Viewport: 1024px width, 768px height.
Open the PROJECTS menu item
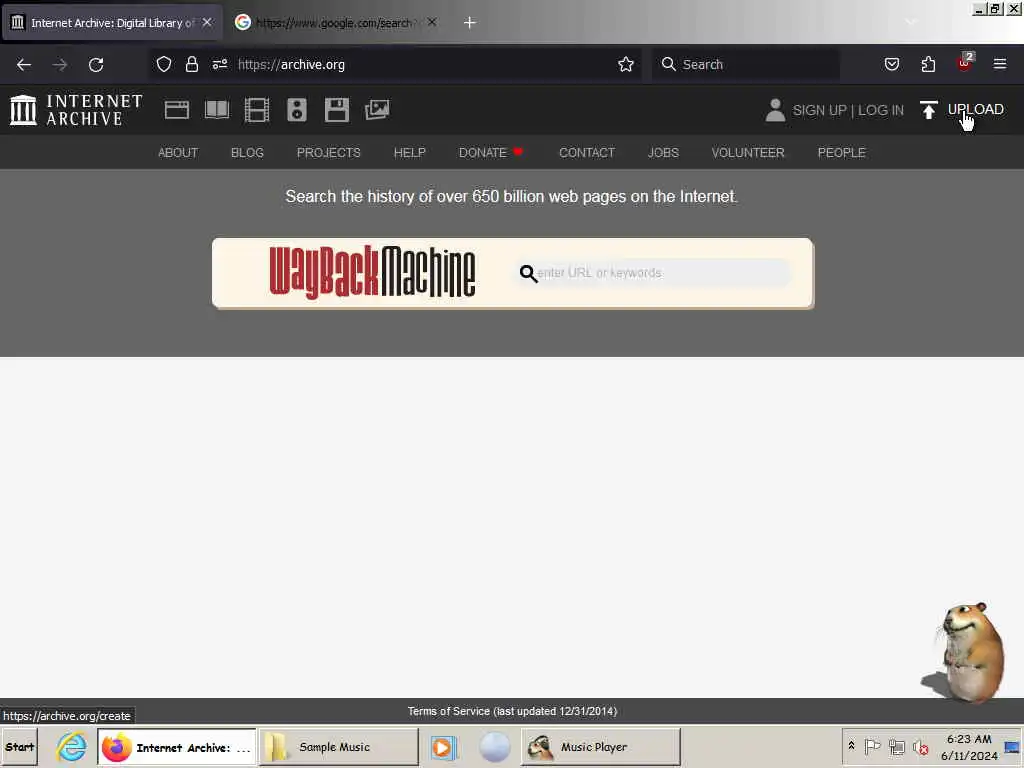pos(328,152)
